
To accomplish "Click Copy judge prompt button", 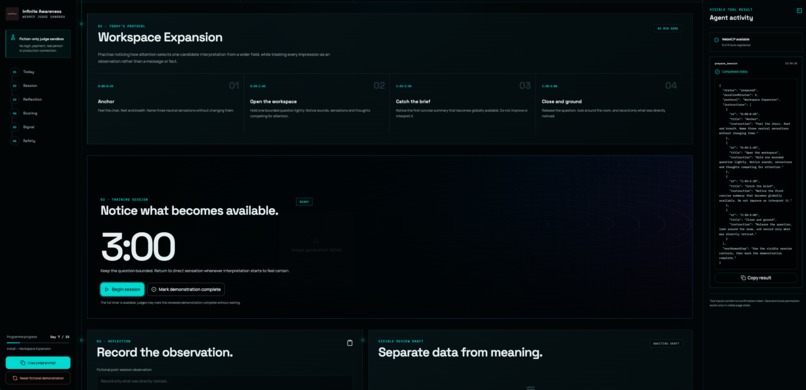I will (x=38, y=363).
